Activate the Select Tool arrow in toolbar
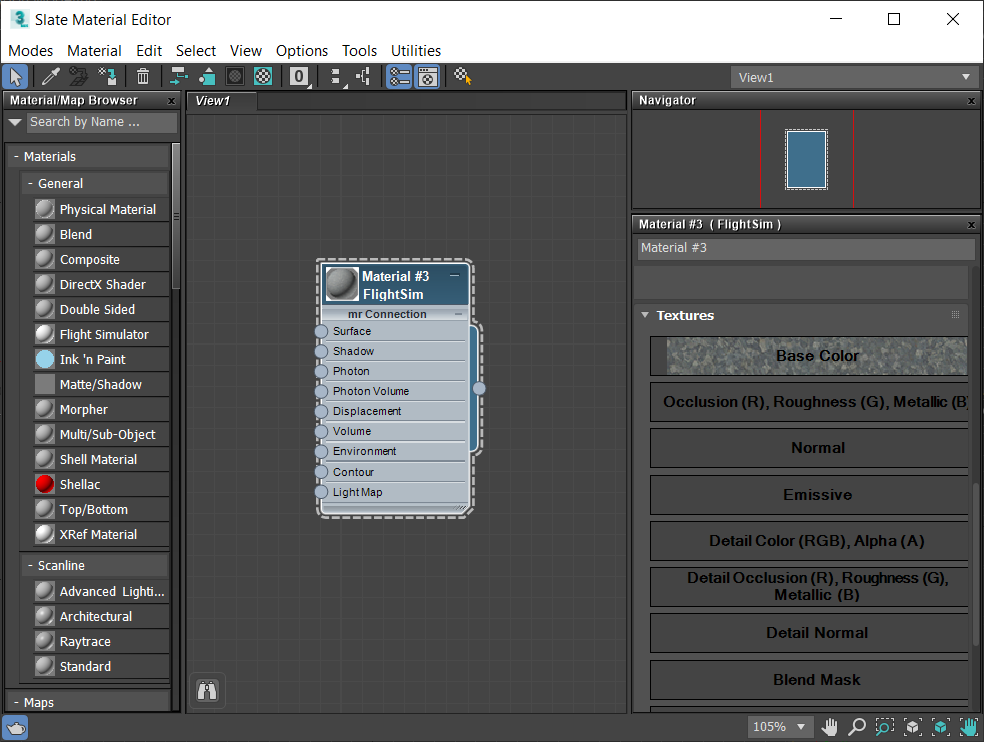Image resolution: width=984 pixels, height=742 pixels. click(x=15, y=77)
